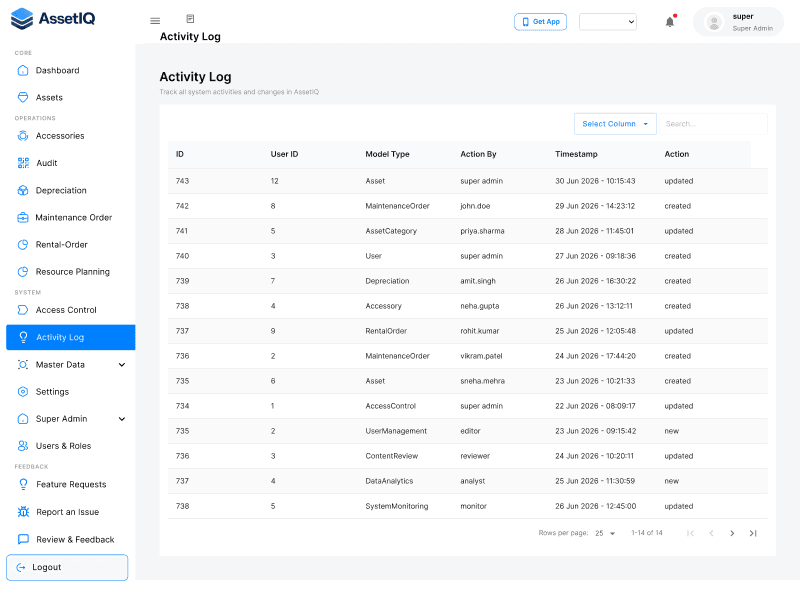The height and width of the screenshot is (593, 800).
Task: Click the AssetIQ logo
Action: (x=53, y=19)
